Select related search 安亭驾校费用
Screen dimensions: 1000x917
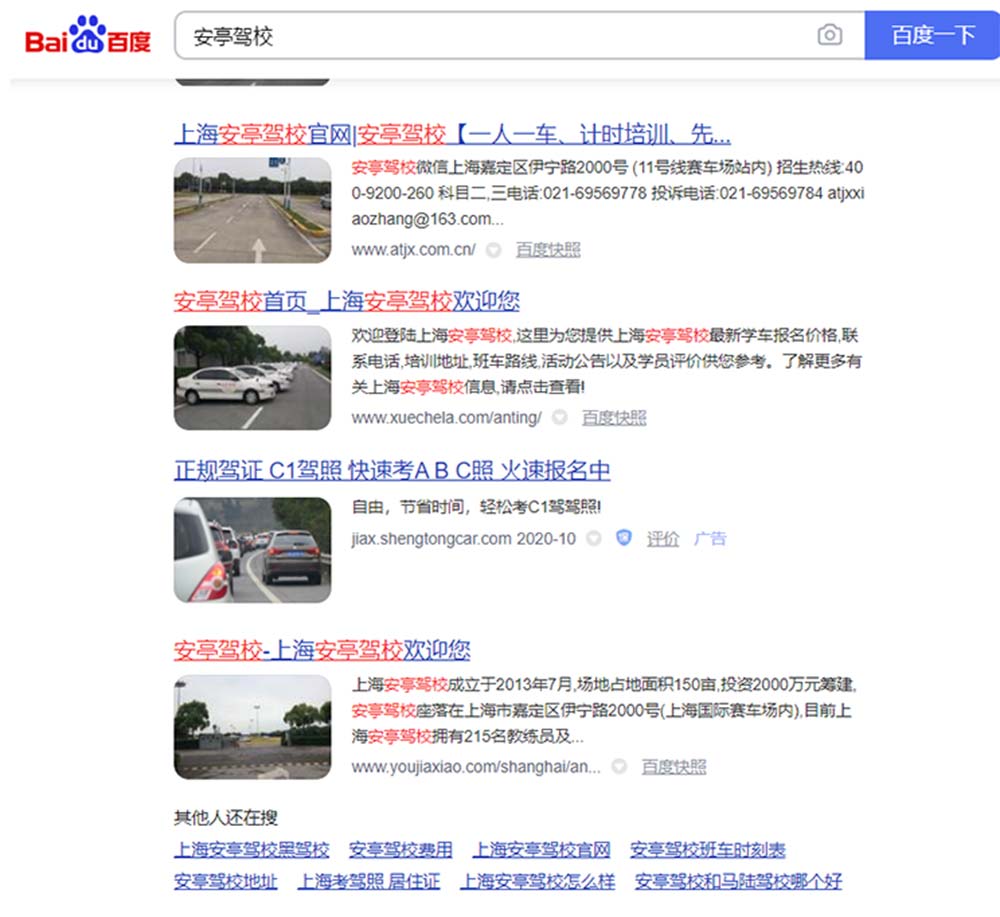point(400,850)
